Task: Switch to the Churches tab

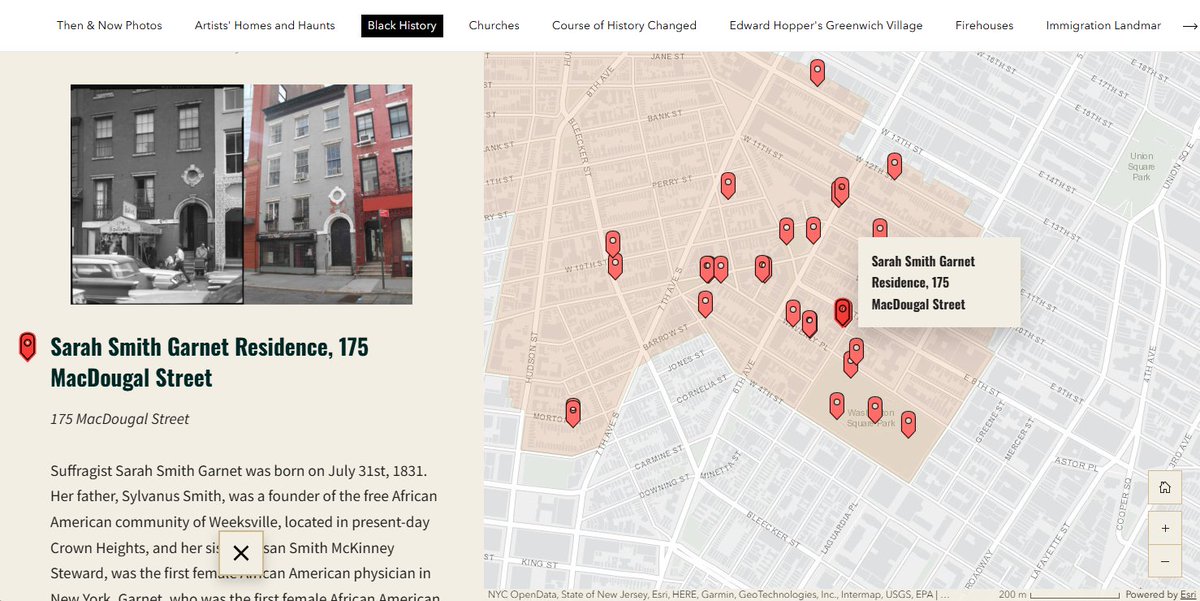Action: click(x=494, y=25)
